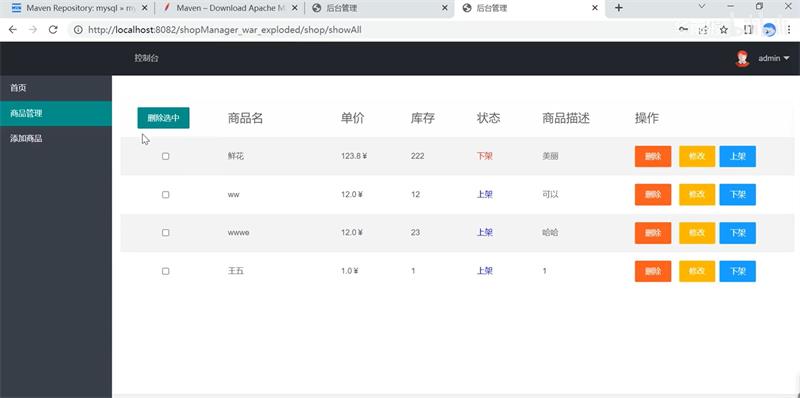
Task: Click the admin user avatar image
Action: pos(742,58)
